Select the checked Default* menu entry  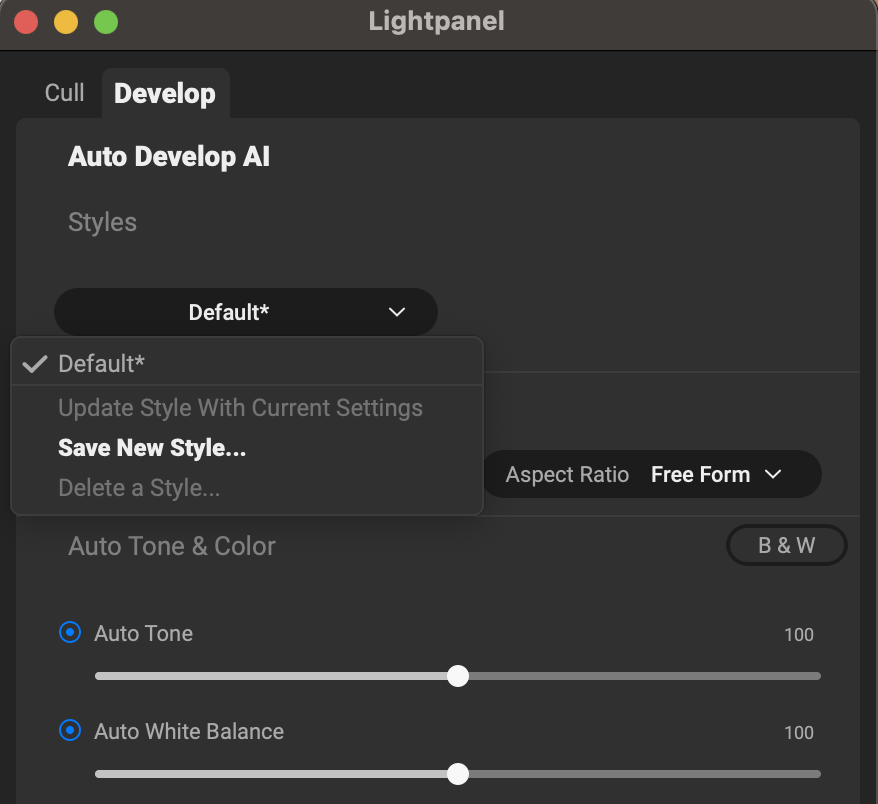(x=102, y=364)
